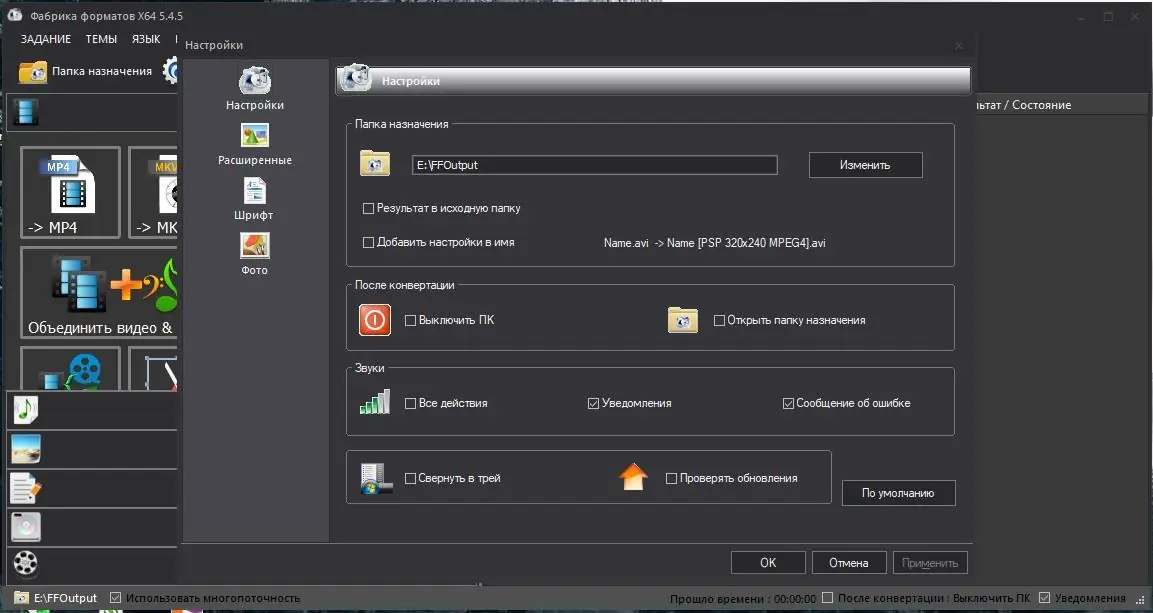The width and height of the screenshot is (1153, 613).
Task: Click the red power shutdown icon
Action: pyautogui.click(x=374, y=320)
